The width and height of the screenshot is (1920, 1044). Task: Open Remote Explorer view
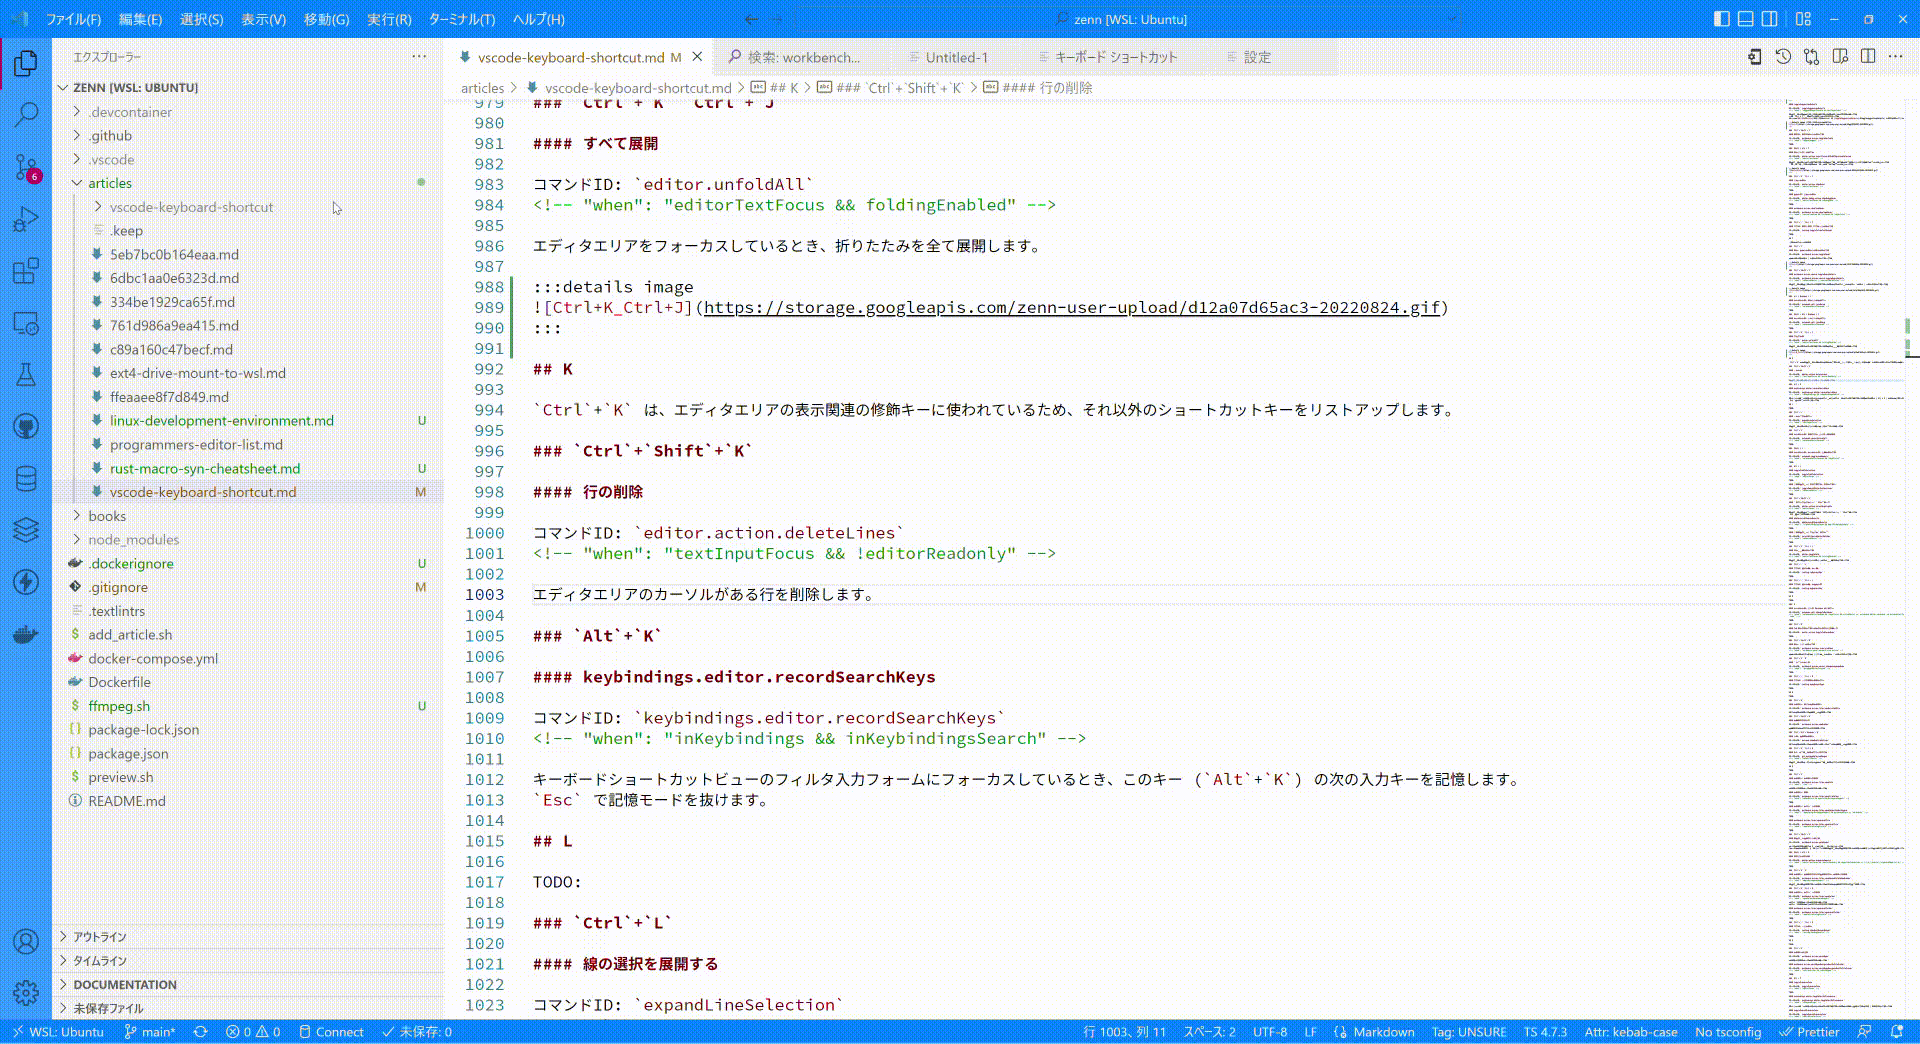(x=26, y=323)
